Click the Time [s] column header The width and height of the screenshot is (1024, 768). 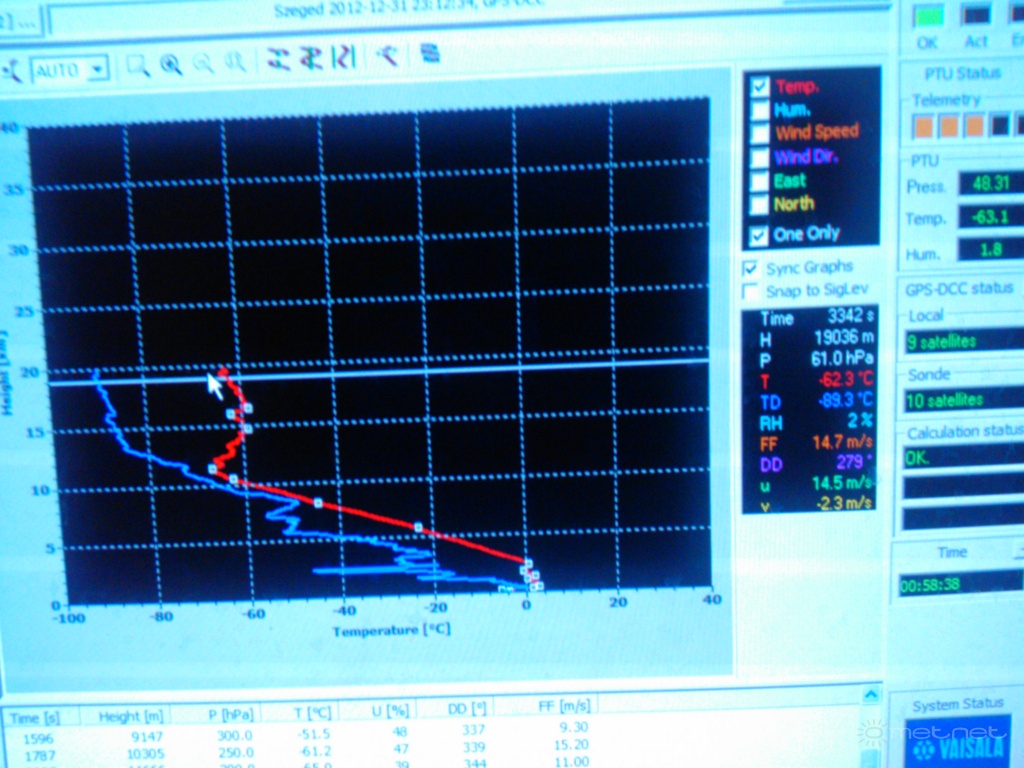(x=33, y=717)
